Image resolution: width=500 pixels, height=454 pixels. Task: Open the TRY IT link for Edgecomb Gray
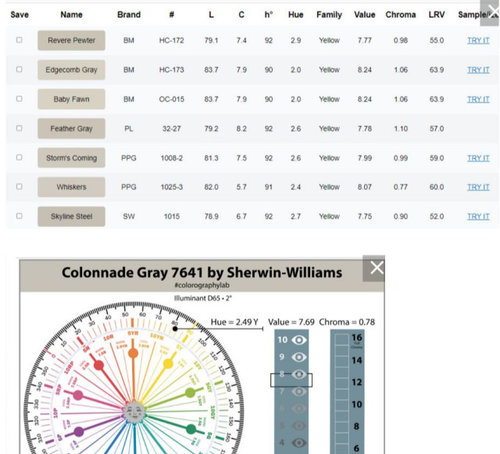click(478, 70)
